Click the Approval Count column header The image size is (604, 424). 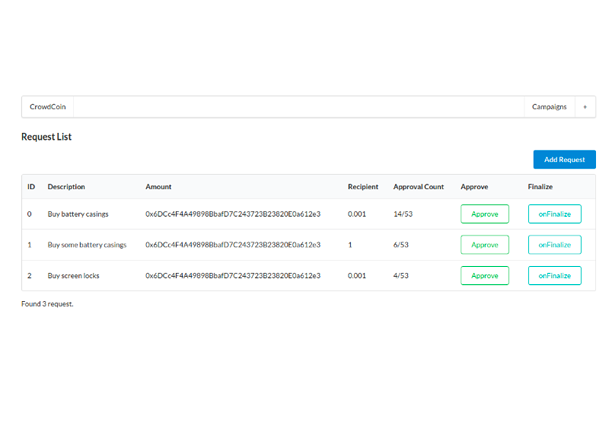[418, 187]
